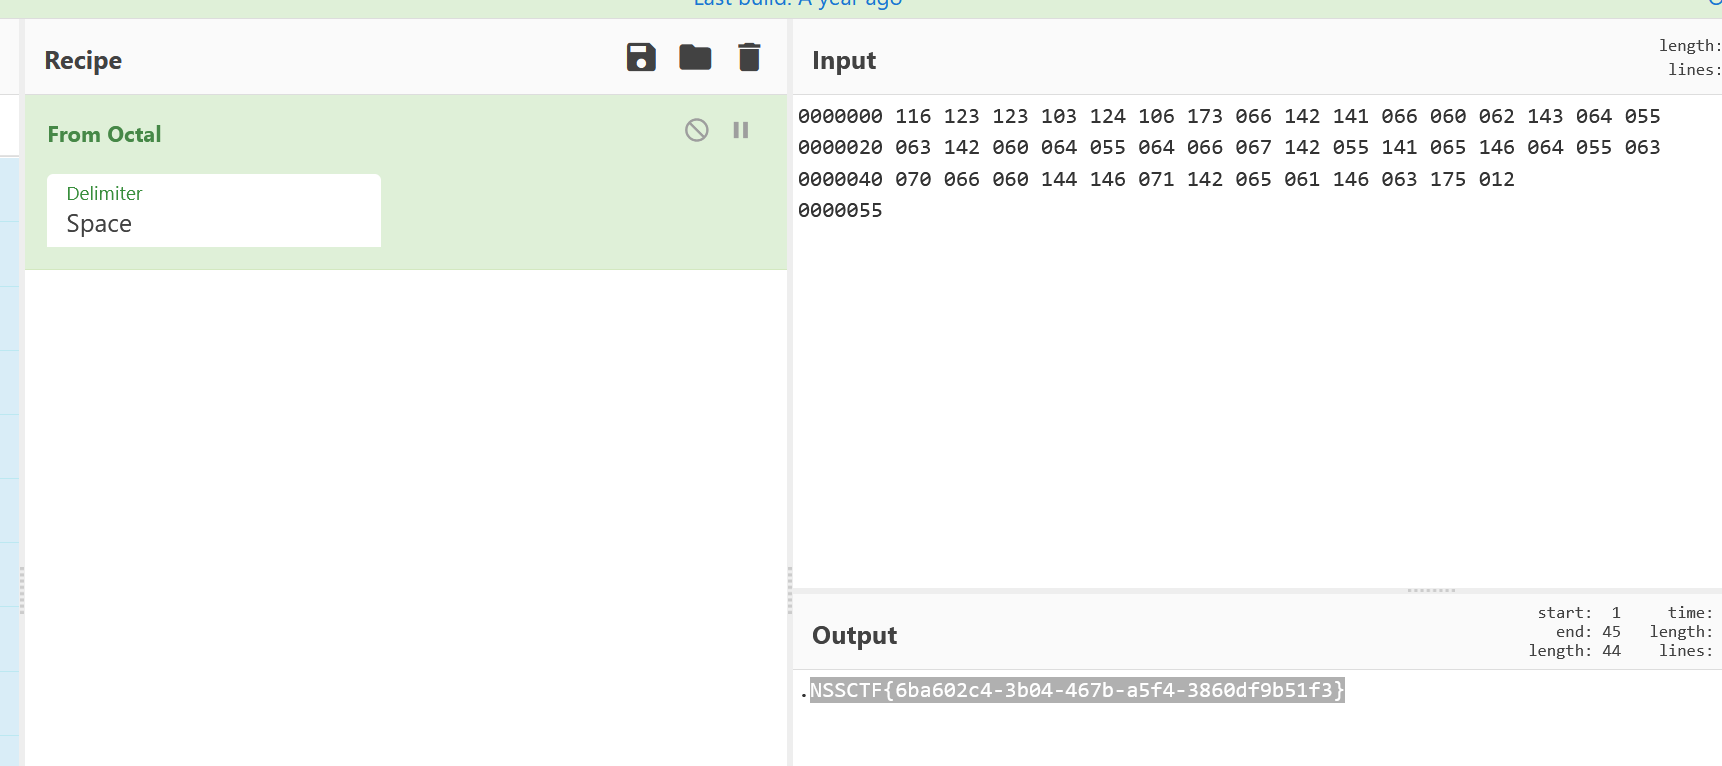Image resolution: width=1722 pixels, height=766 pixels.
Task: Click the Last build notice link
Action: [x=797, y=4]
